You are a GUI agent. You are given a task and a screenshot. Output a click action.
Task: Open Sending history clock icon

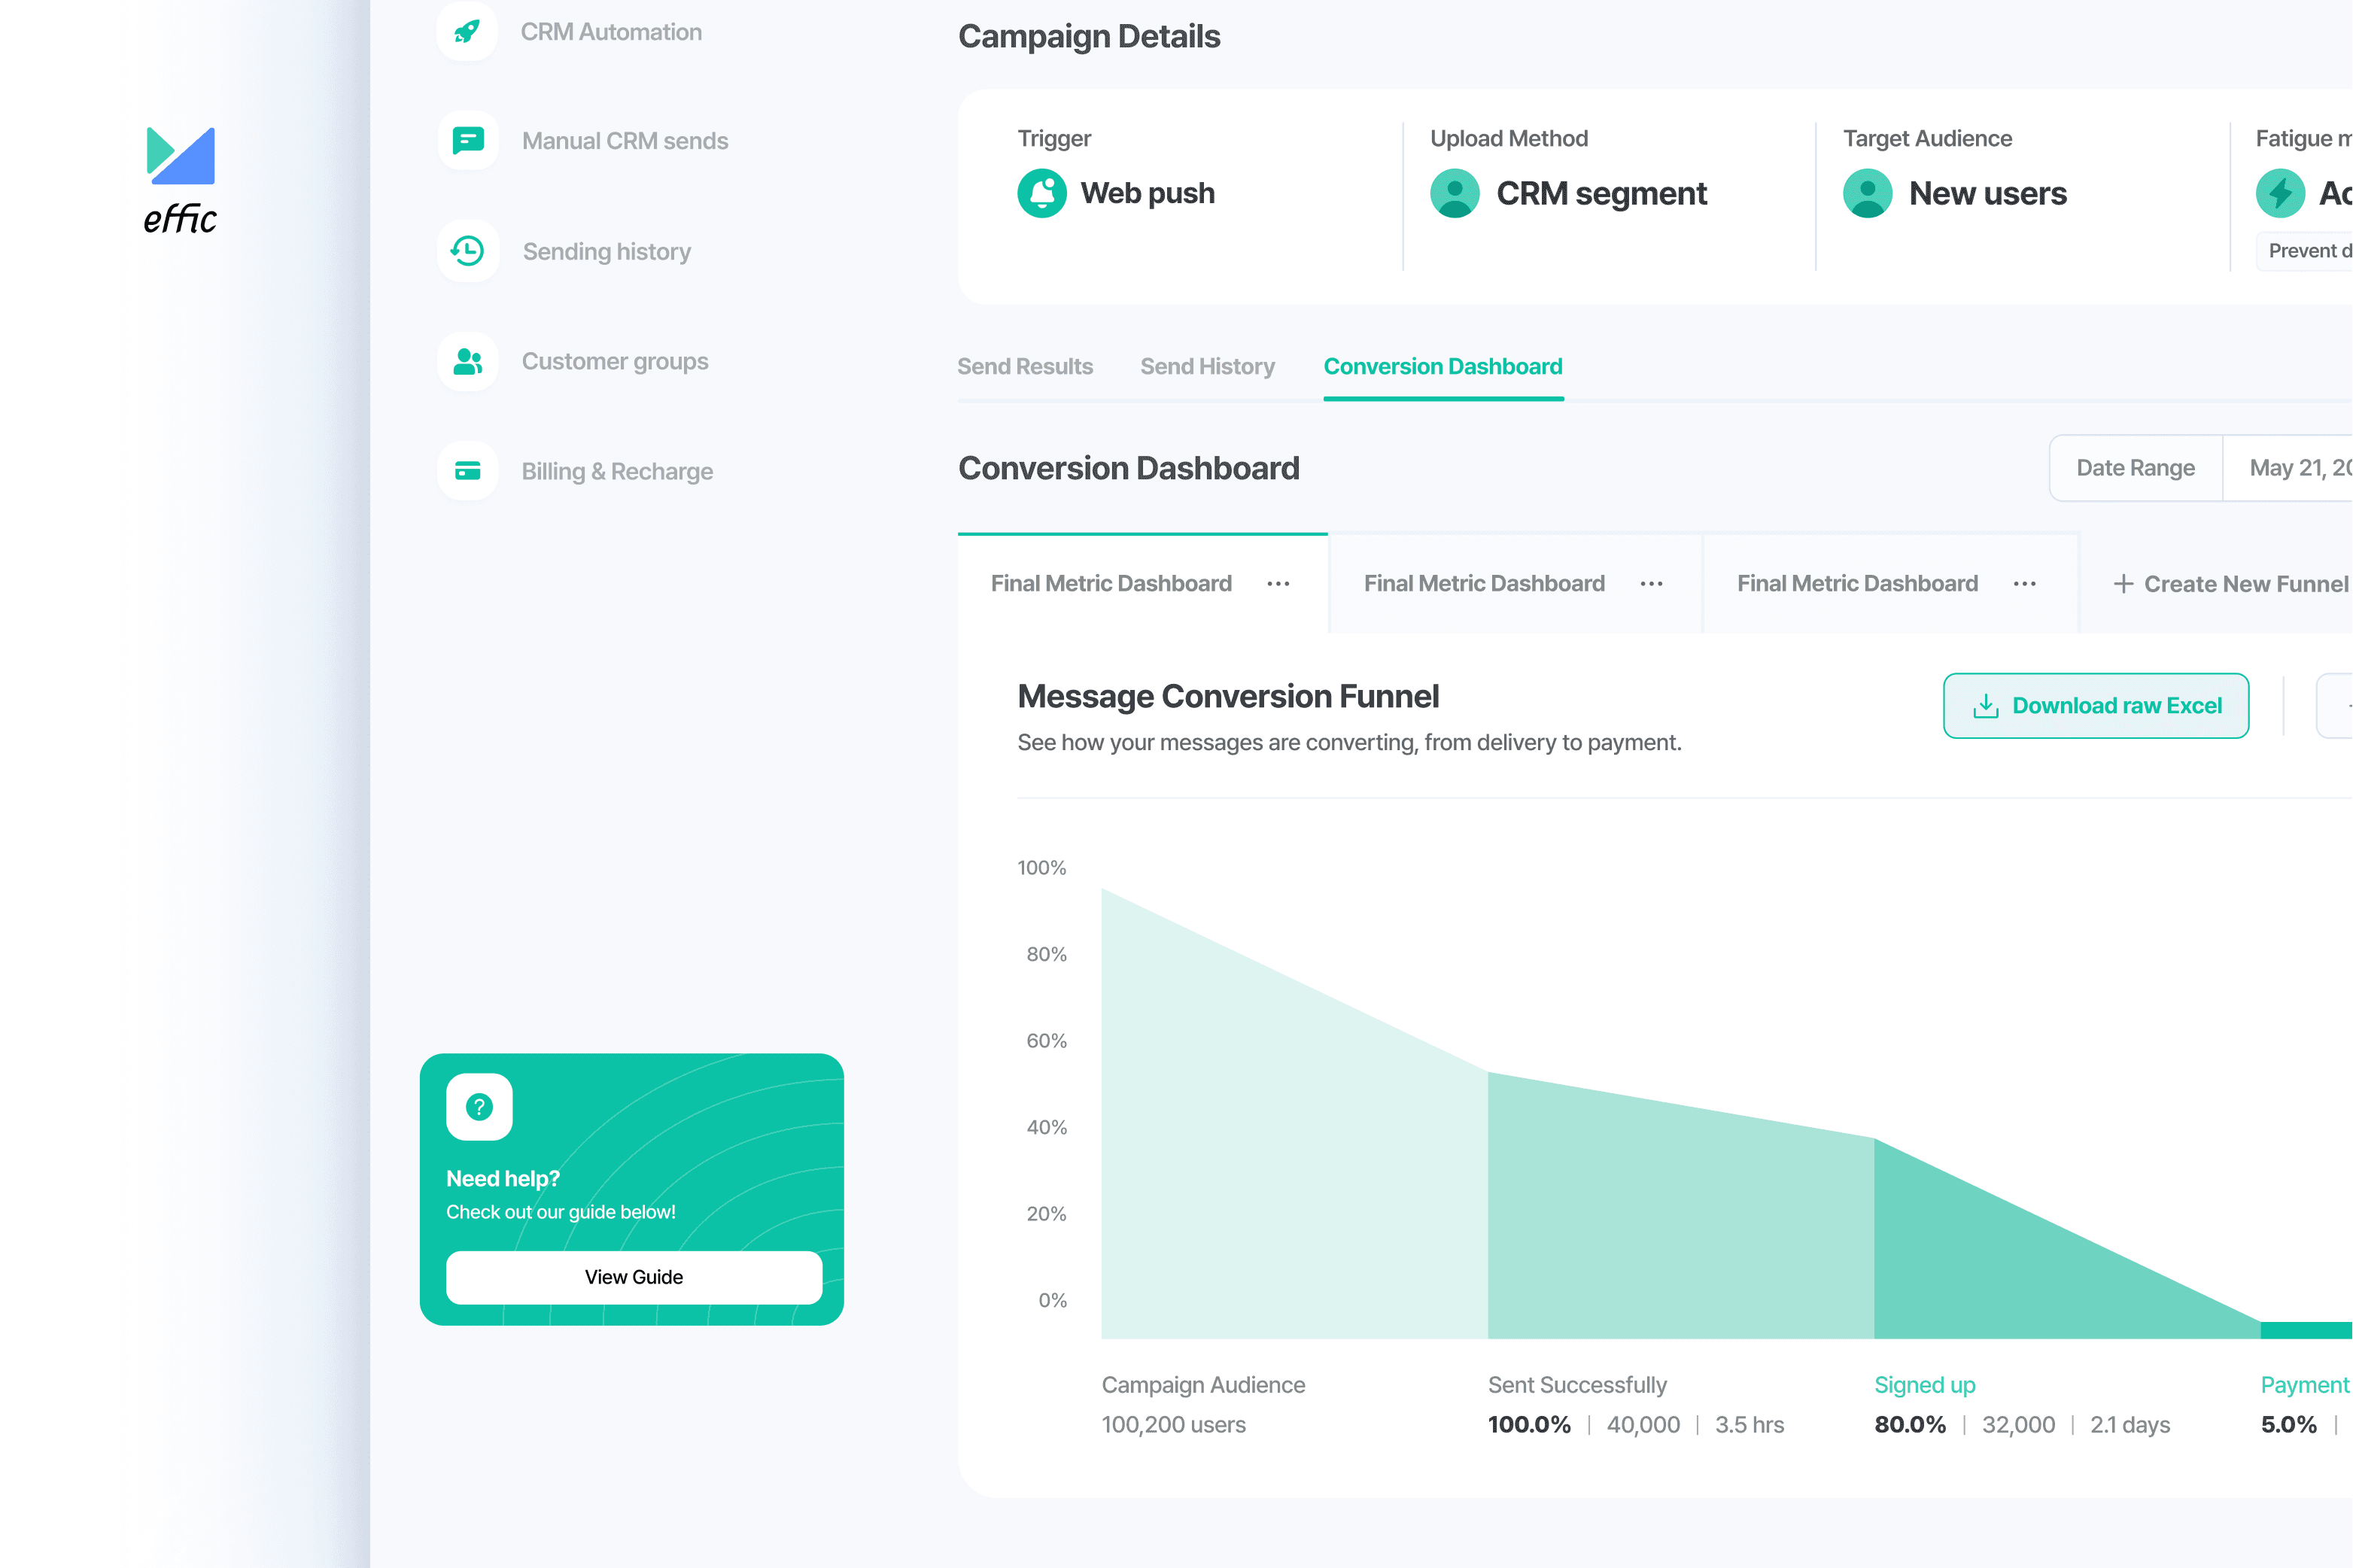[467, 251]
